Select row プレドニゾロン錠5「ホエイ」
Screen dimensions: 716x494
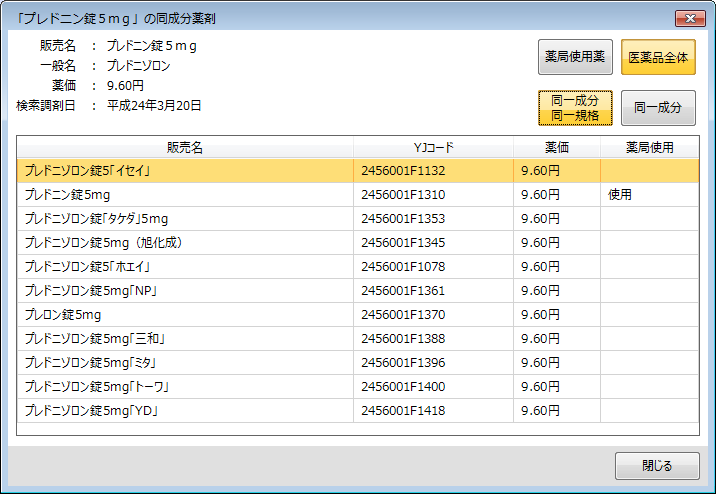tap(358, 267)
